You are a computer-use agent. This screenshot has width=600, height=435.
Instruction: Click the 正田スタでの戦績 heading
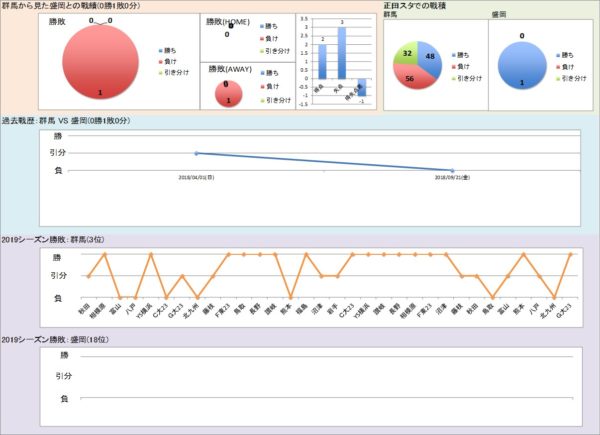pos(415,7)
